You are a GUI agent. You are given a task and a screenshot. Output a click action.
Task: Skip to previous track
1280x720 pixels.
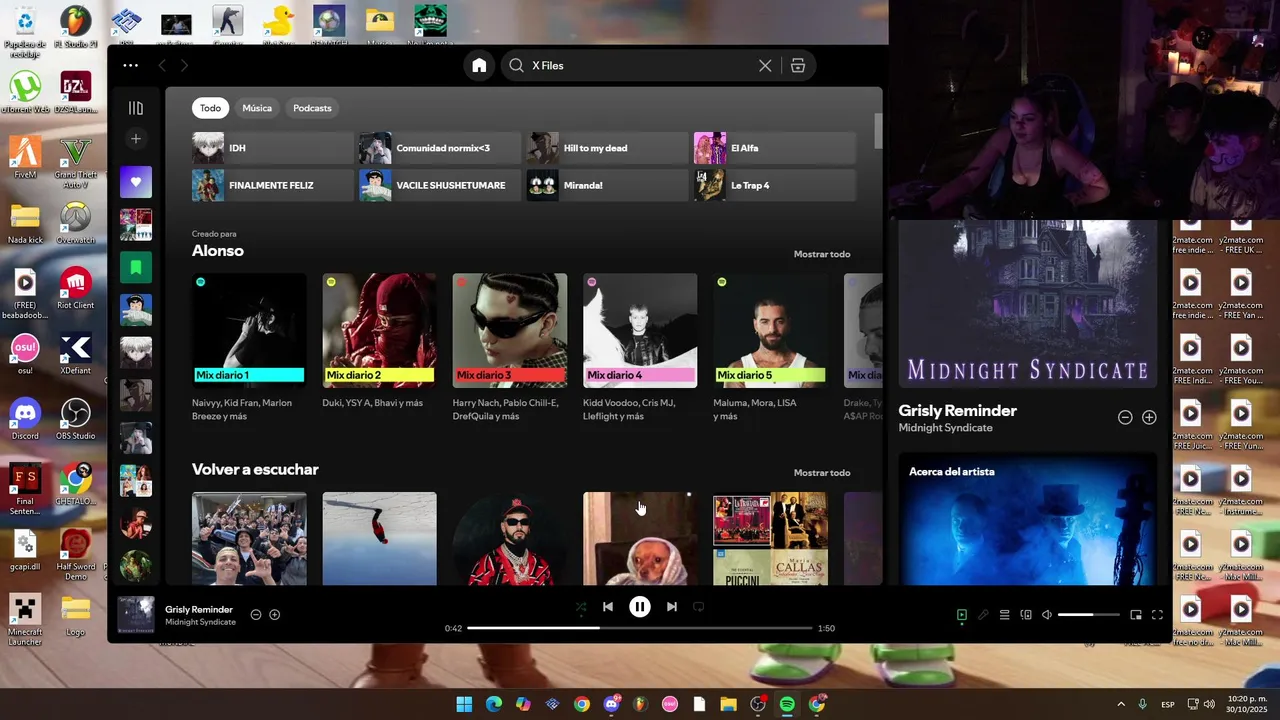pyautogui.click(x=608, y=606)
